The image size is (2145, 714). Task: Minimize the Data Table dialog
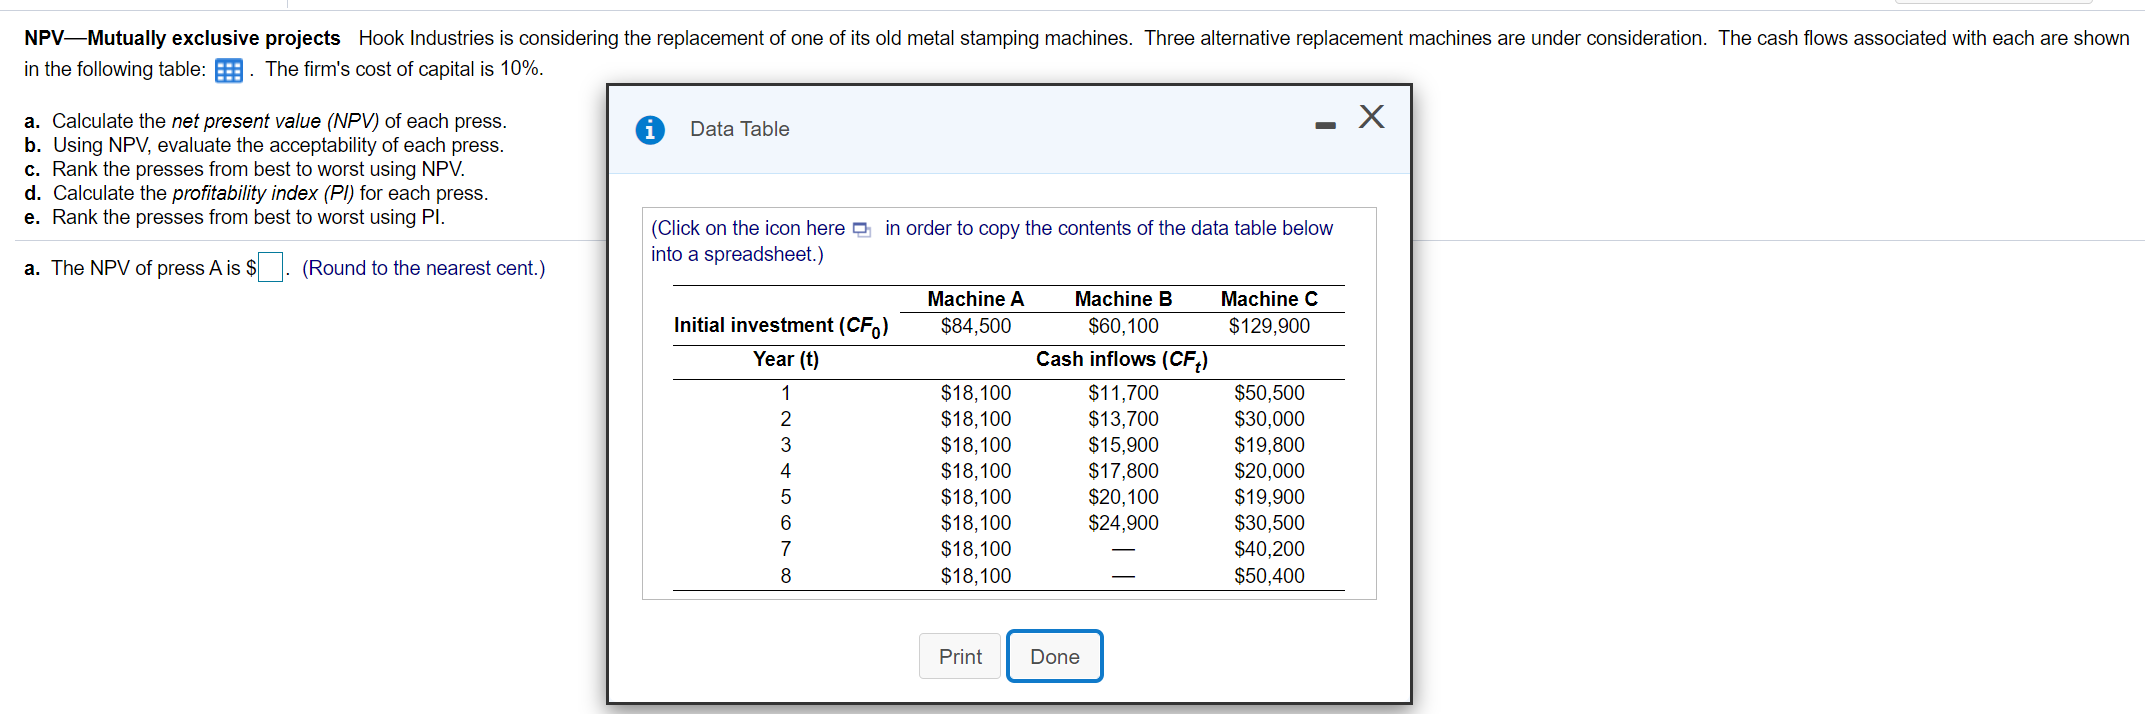coord(1325,125)
